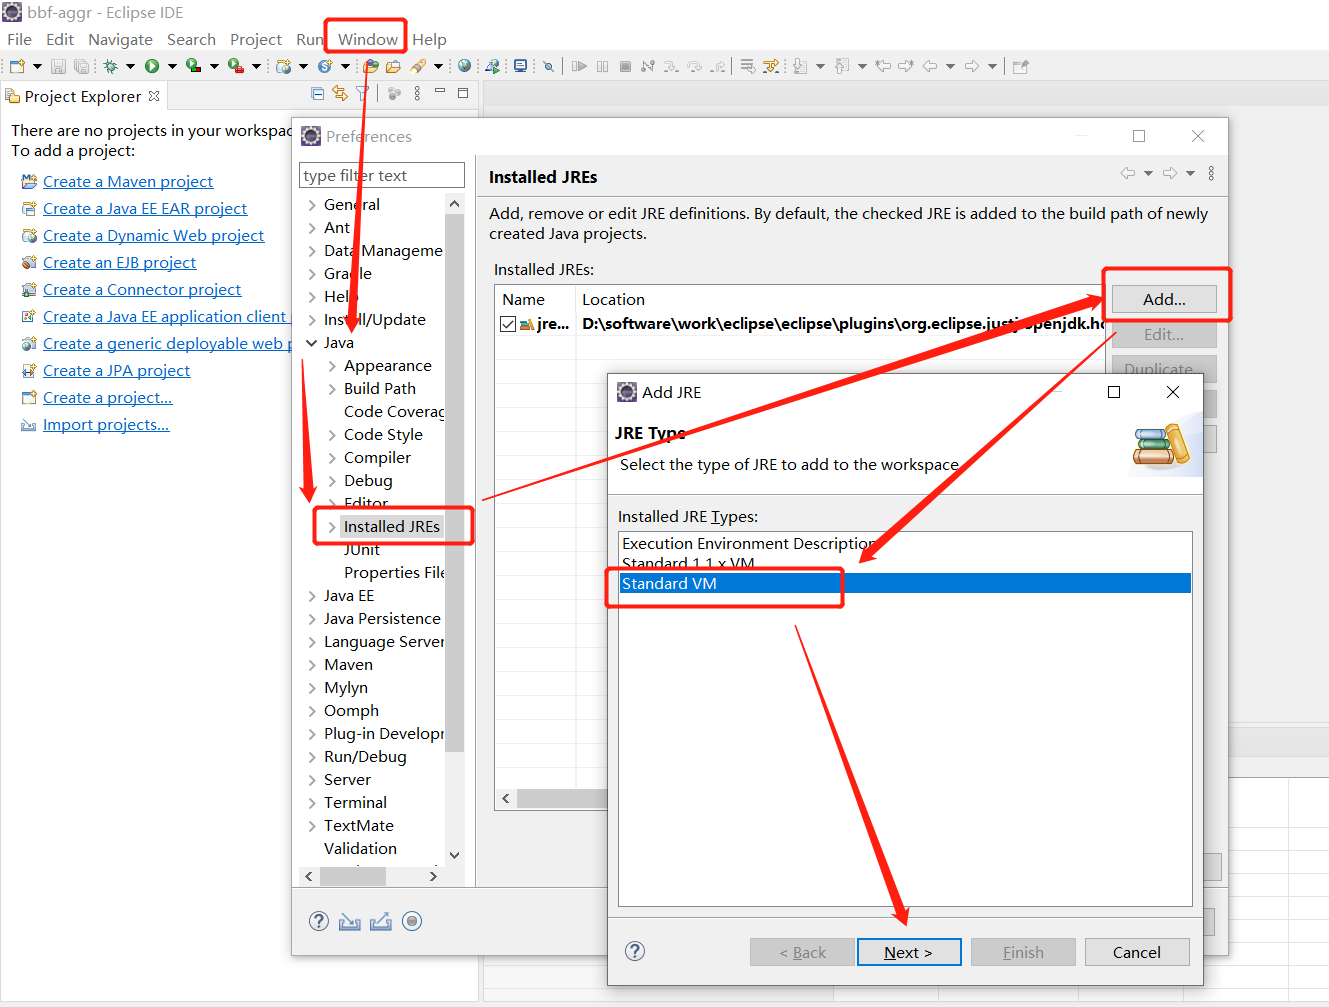Screen dimensions: 1329x1007
Task: Click the Save All toolbar icon
Action: (81, 66)
